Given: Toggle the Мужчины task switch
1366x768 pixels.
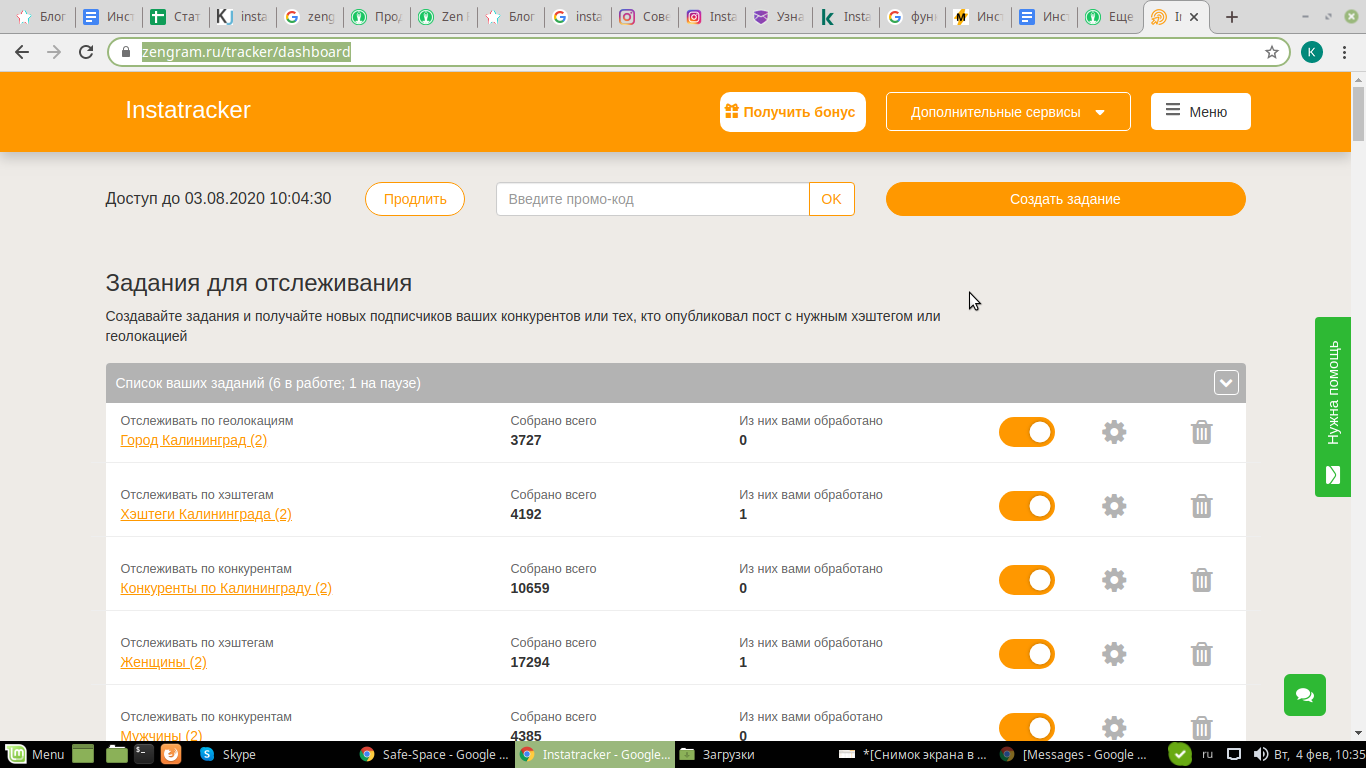Looking at the screenshot, I should click(x=1027, y=728).
